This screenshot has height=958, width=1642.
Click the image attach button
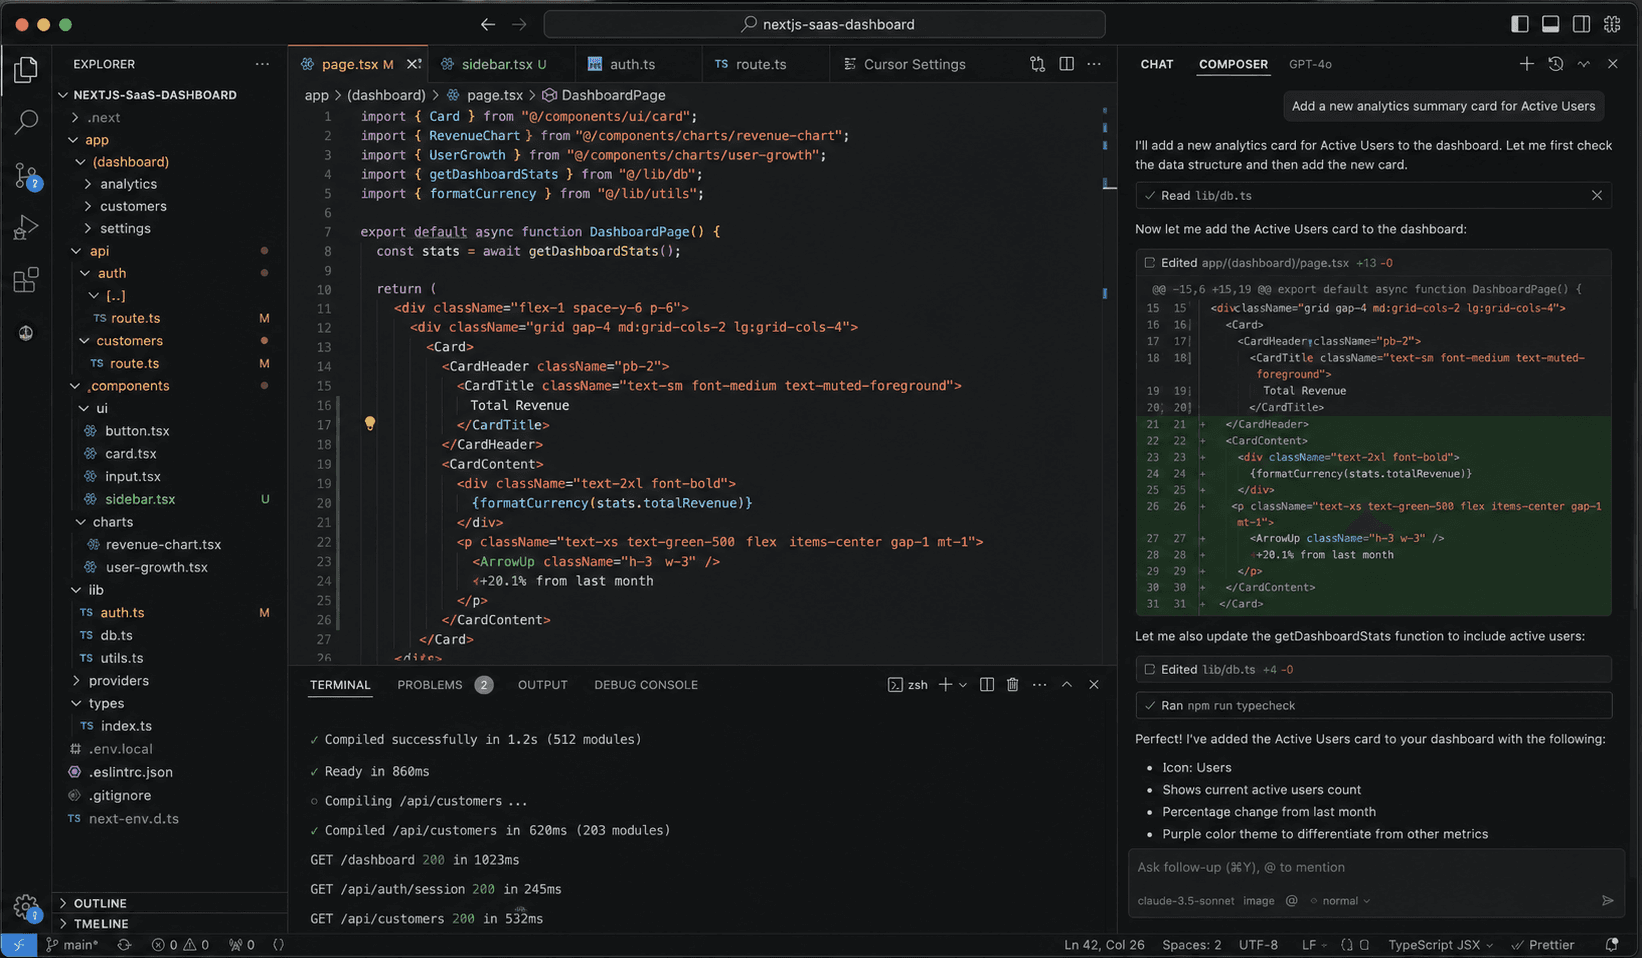(1259, 901)
